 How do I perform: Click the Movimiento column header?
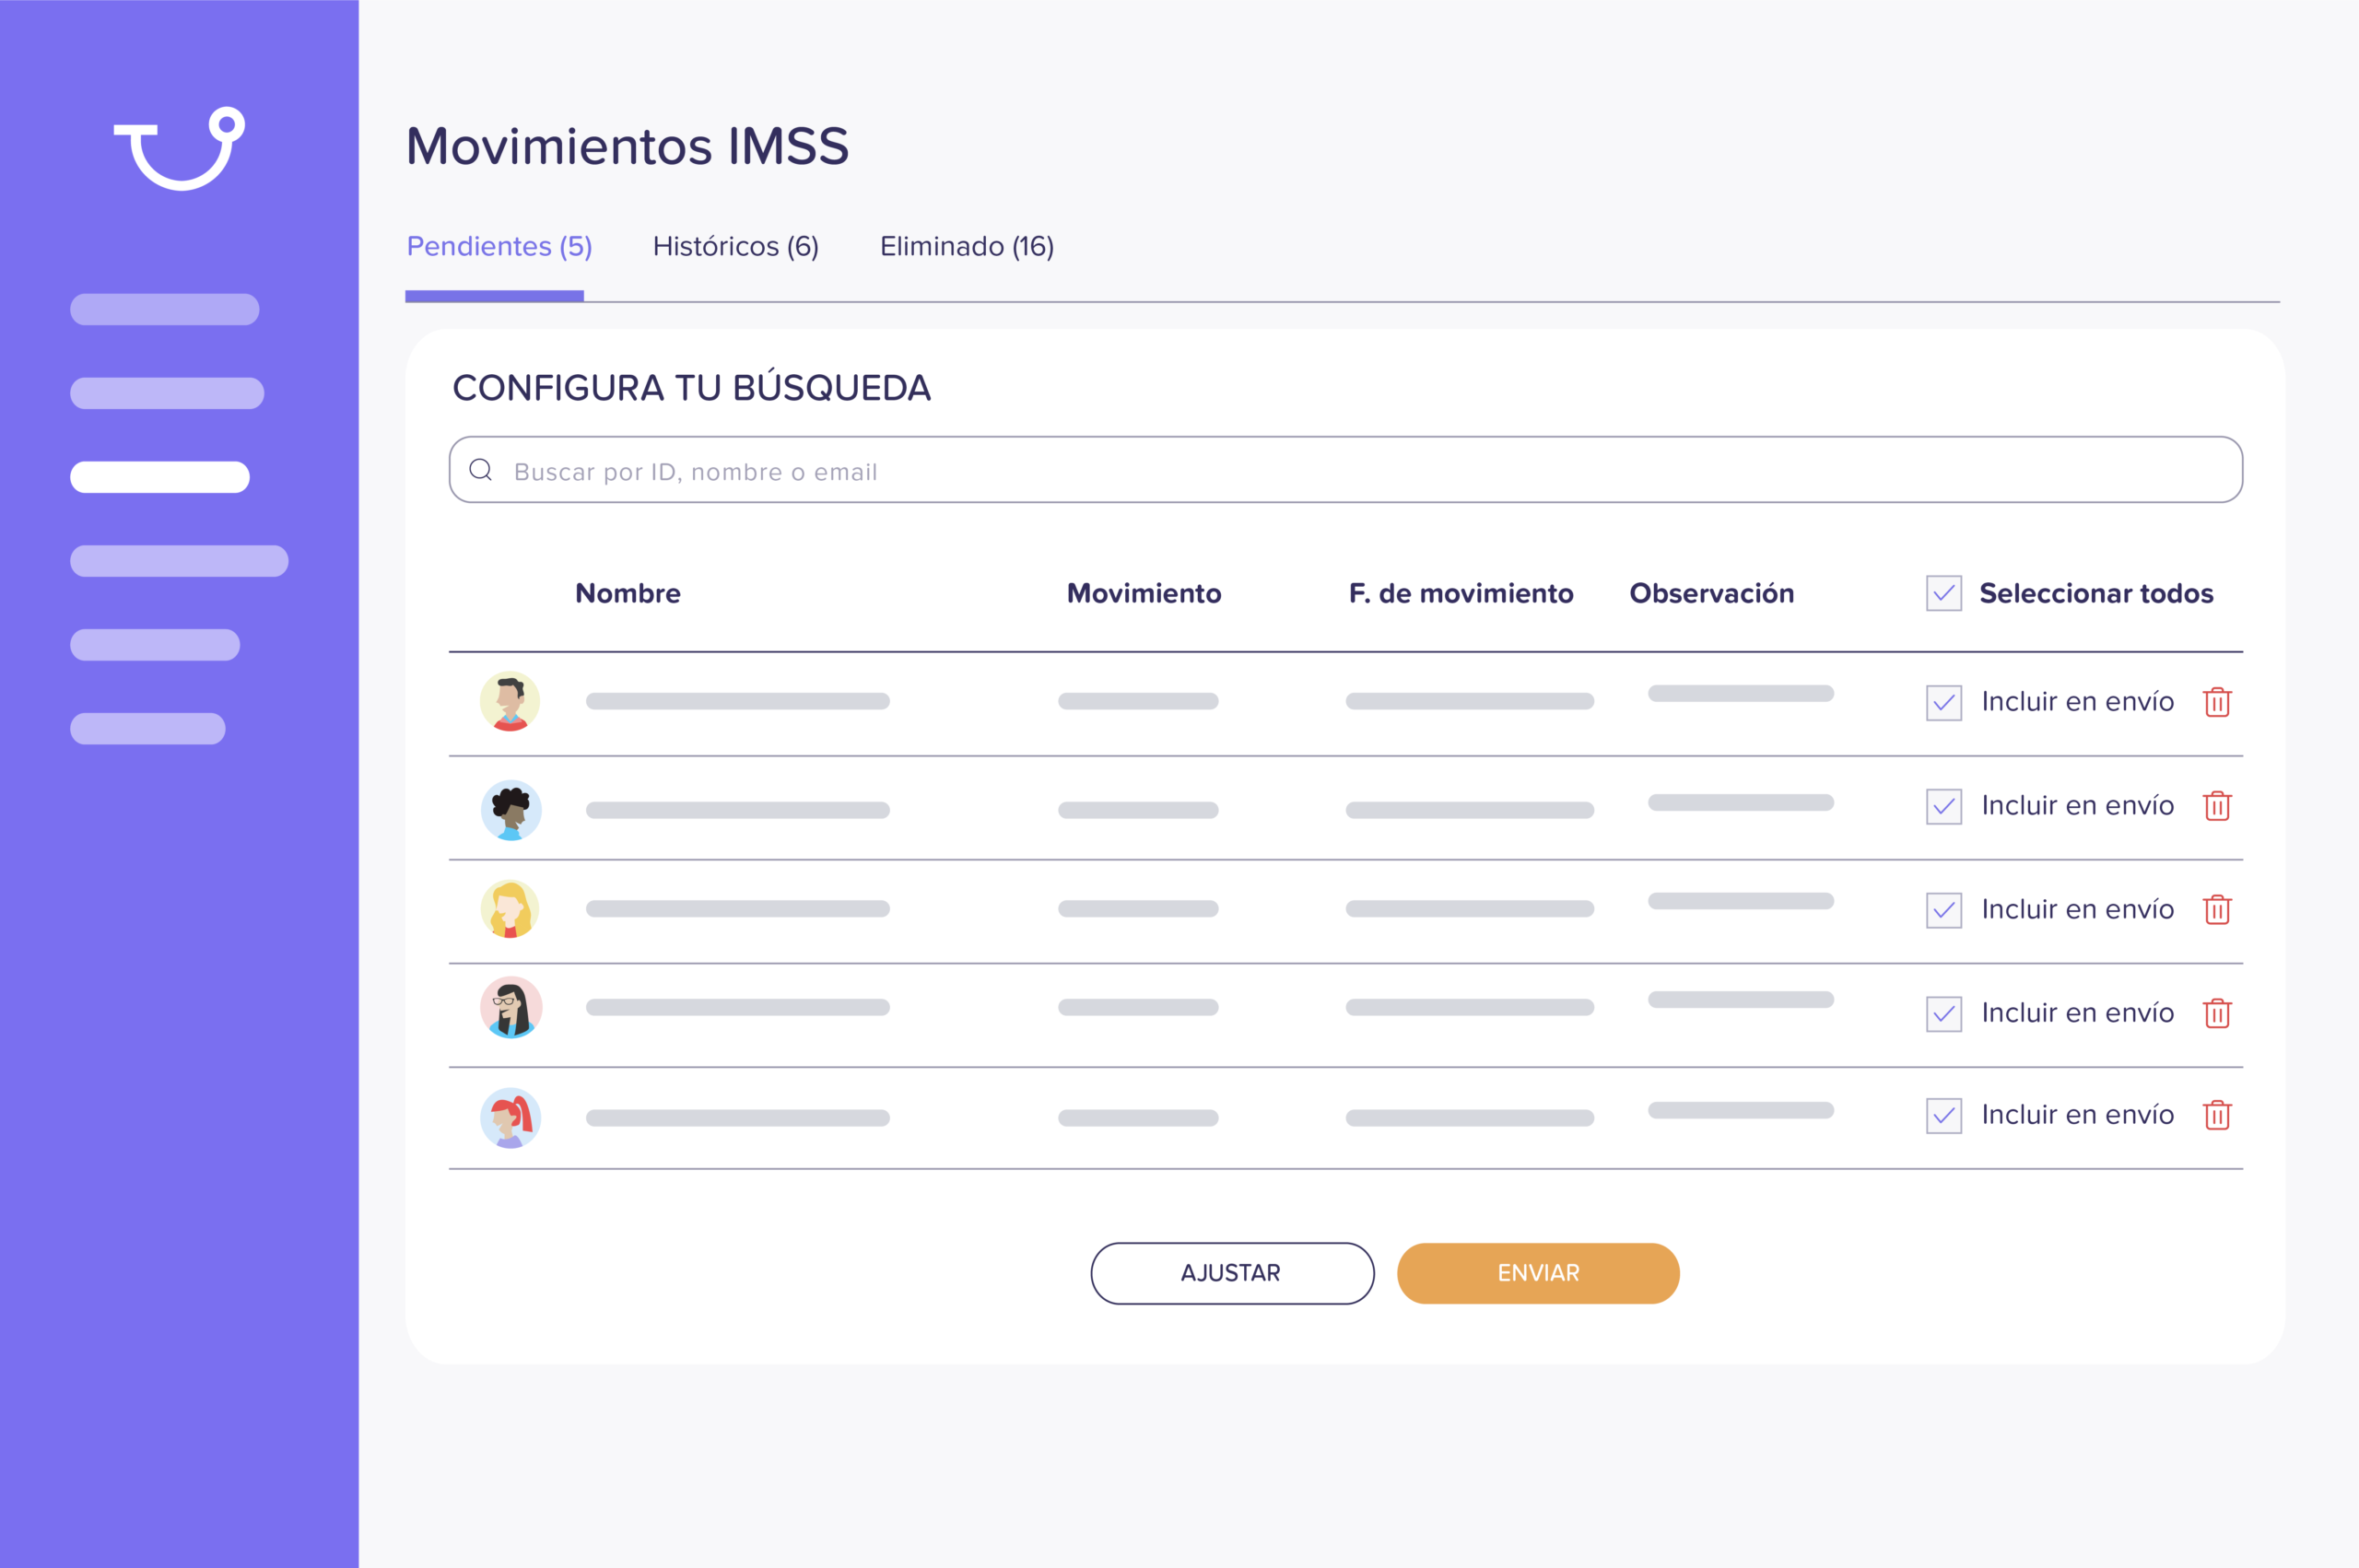pos(1144,593)
